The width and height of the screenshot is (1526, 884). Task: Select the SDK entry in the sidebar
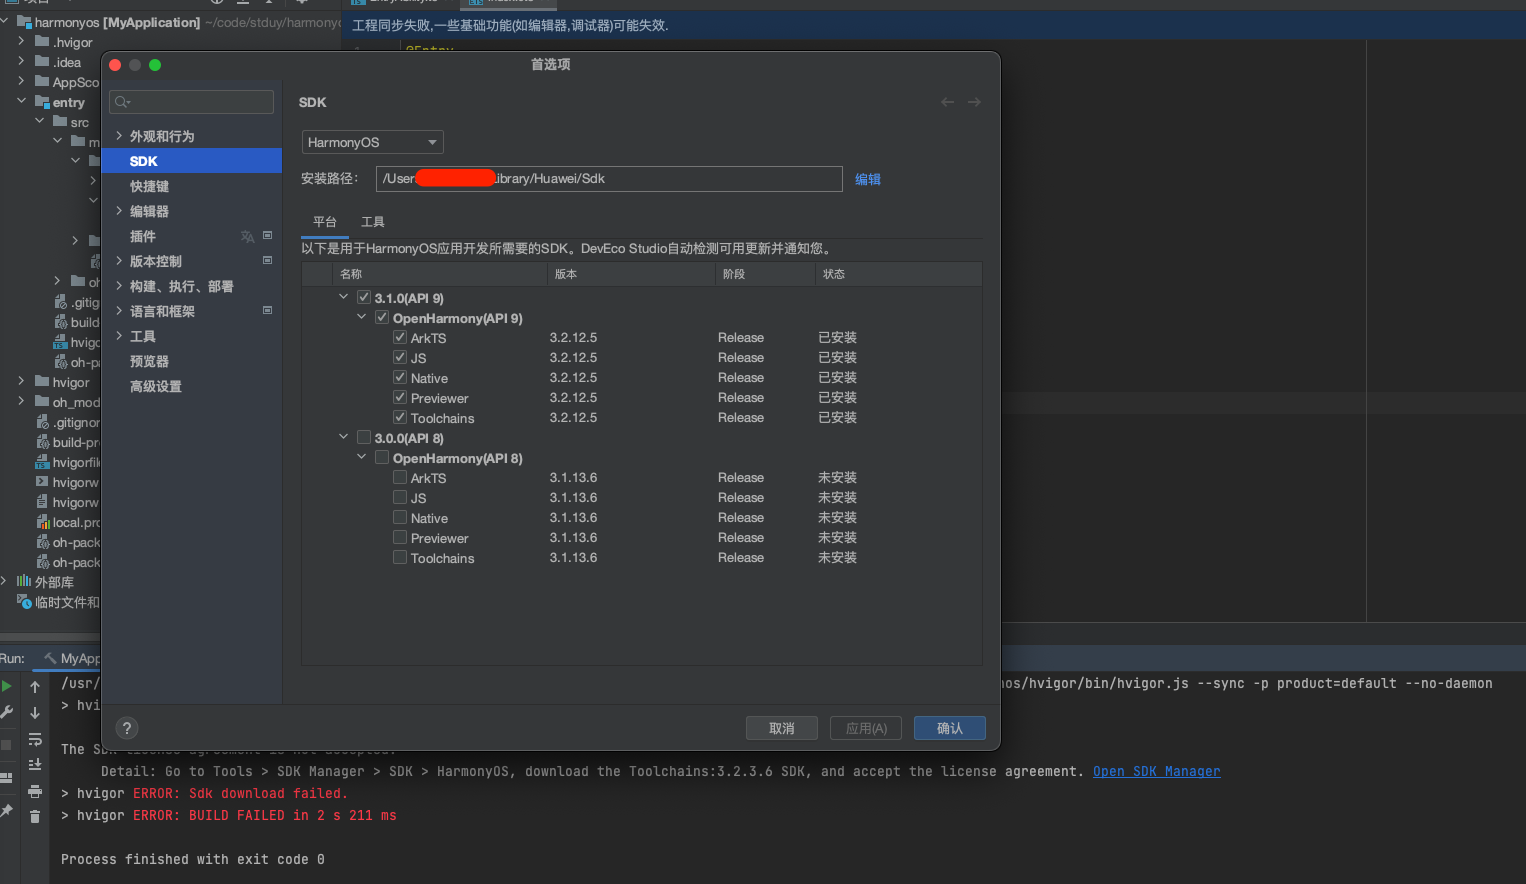[192, 161]
